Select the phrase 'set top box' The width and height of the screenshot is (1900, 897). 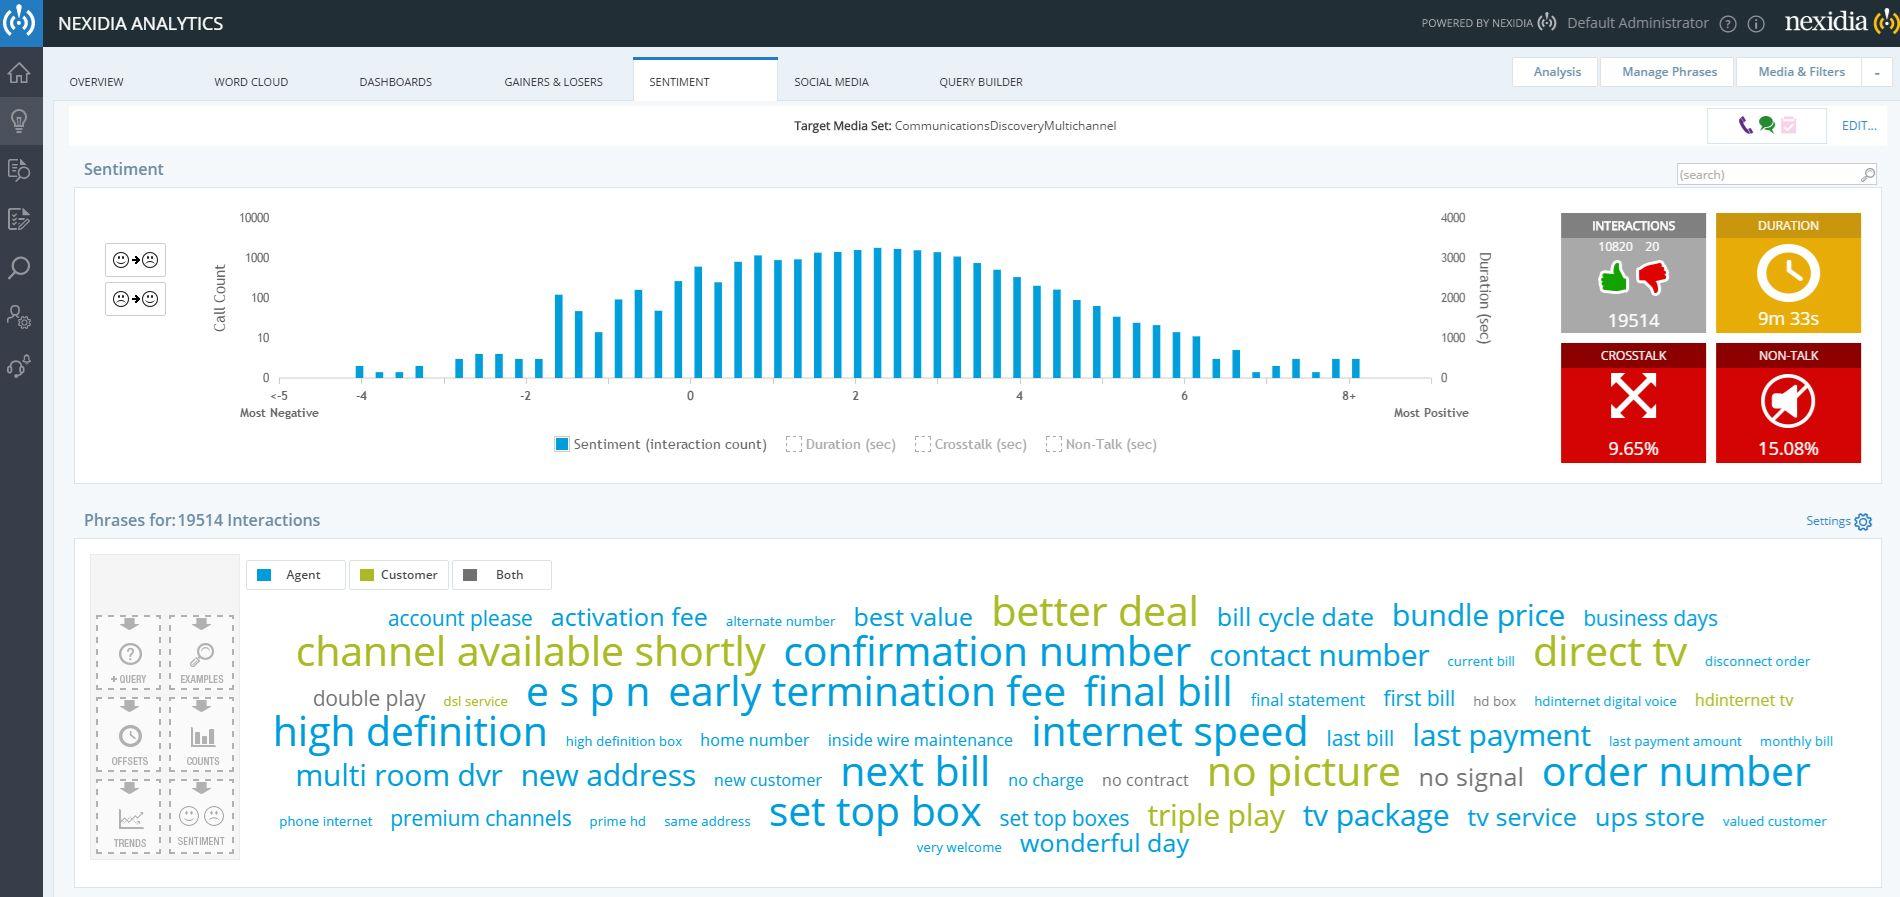(x=875, y=812)
